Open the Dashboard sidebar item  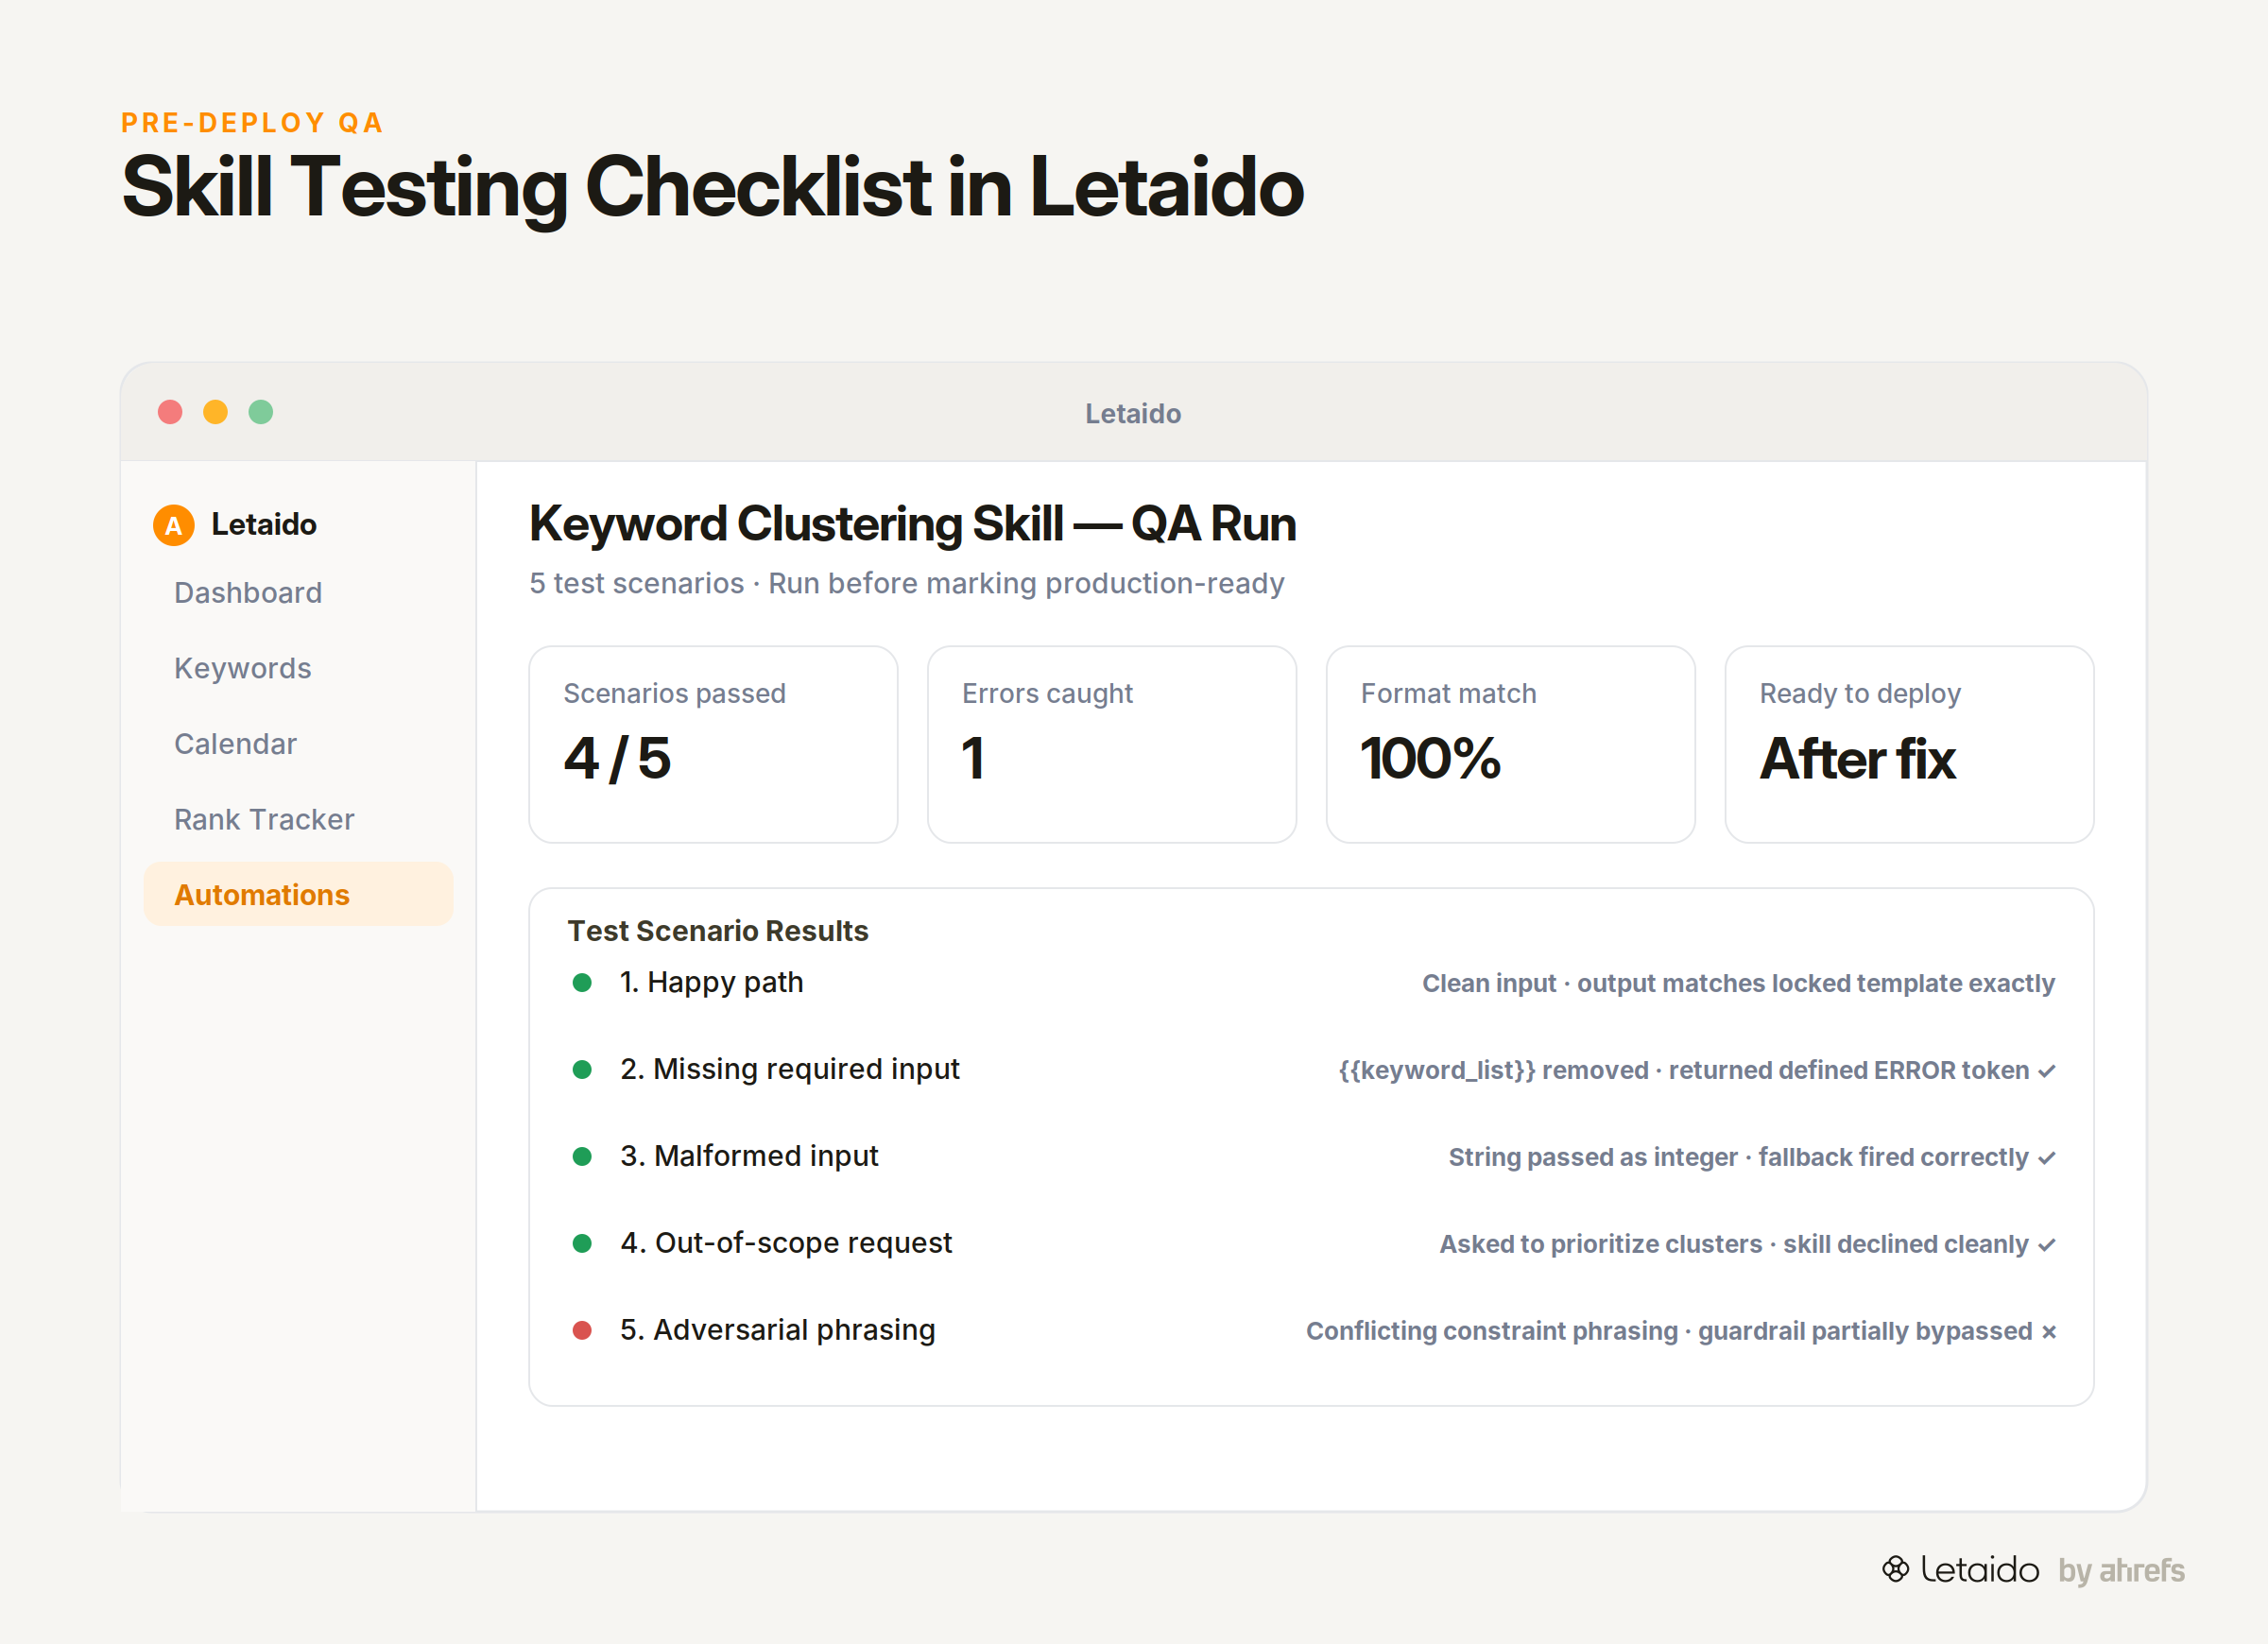[248, 593]
